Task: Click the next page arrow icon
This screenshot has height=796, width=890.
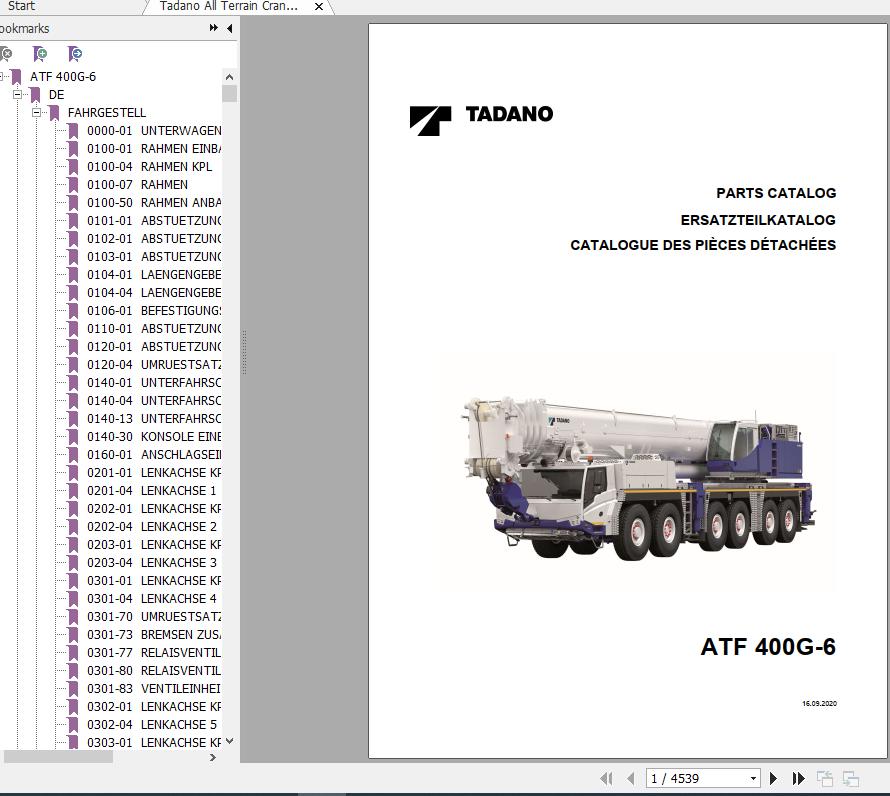Action: [773, 778]
